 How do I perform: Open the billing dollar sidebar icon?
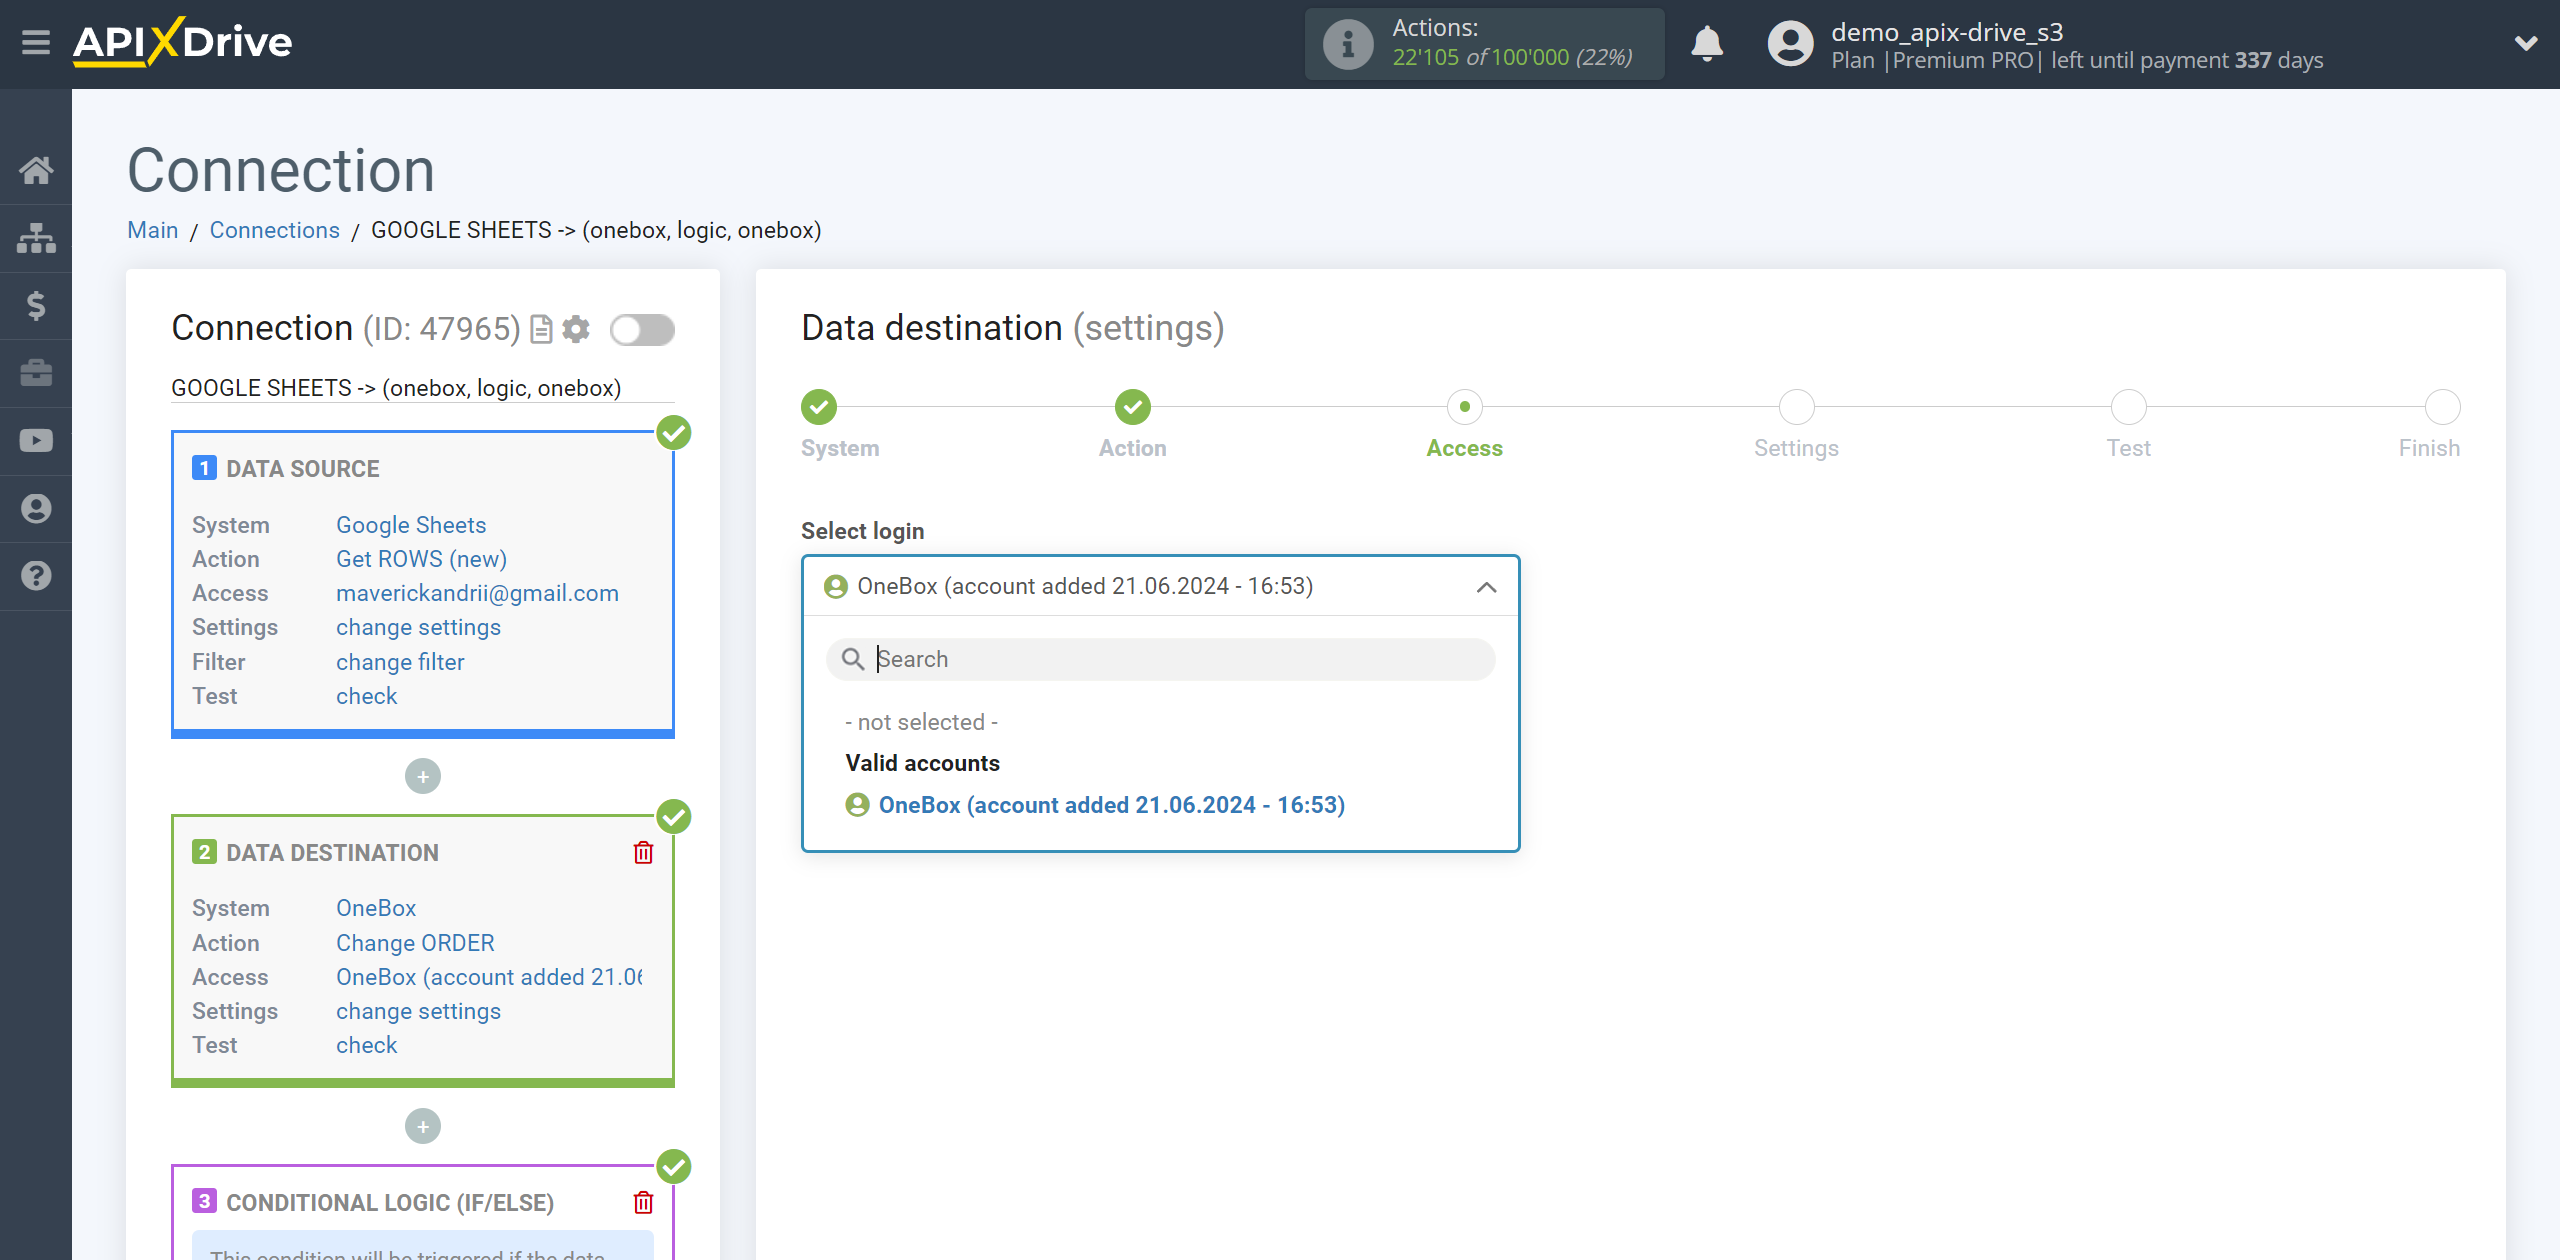[x=36, y=306]
